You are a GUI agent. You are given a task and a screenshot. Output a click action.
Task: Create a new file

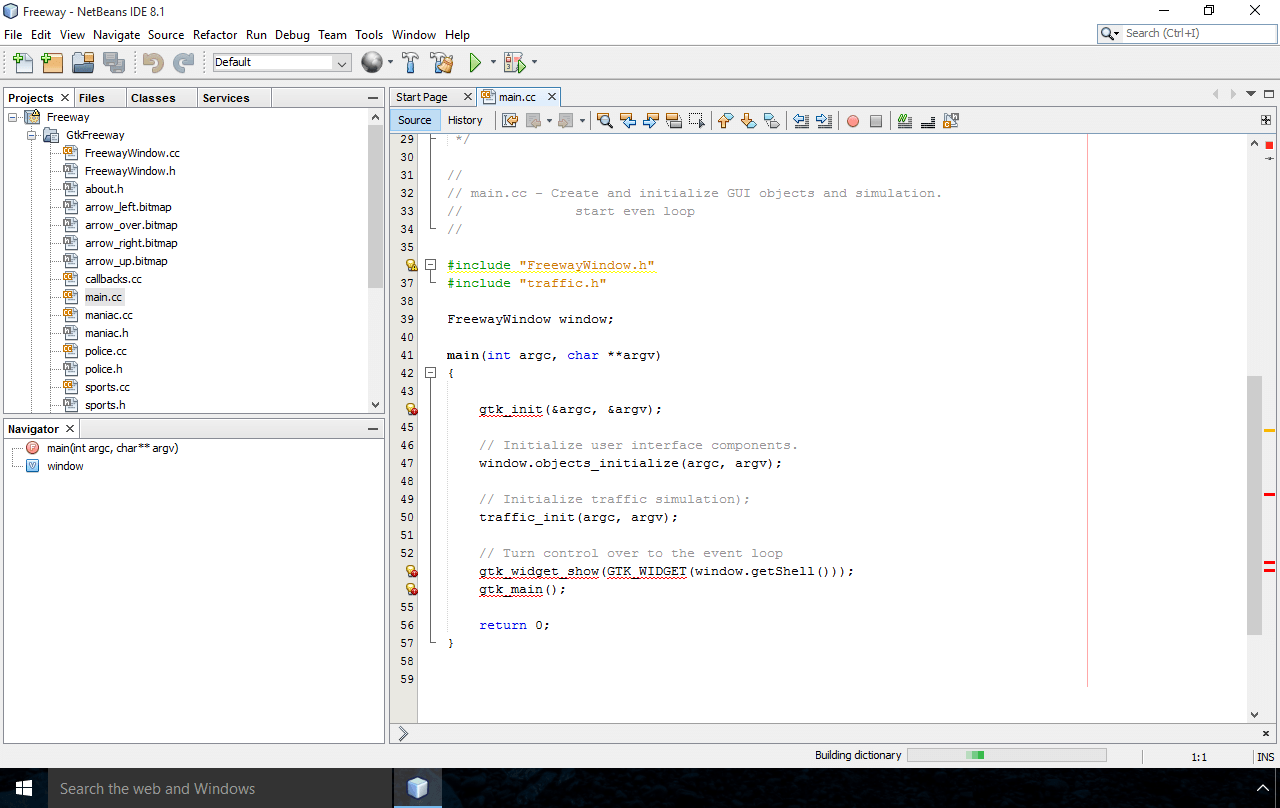tap(22, 62)
